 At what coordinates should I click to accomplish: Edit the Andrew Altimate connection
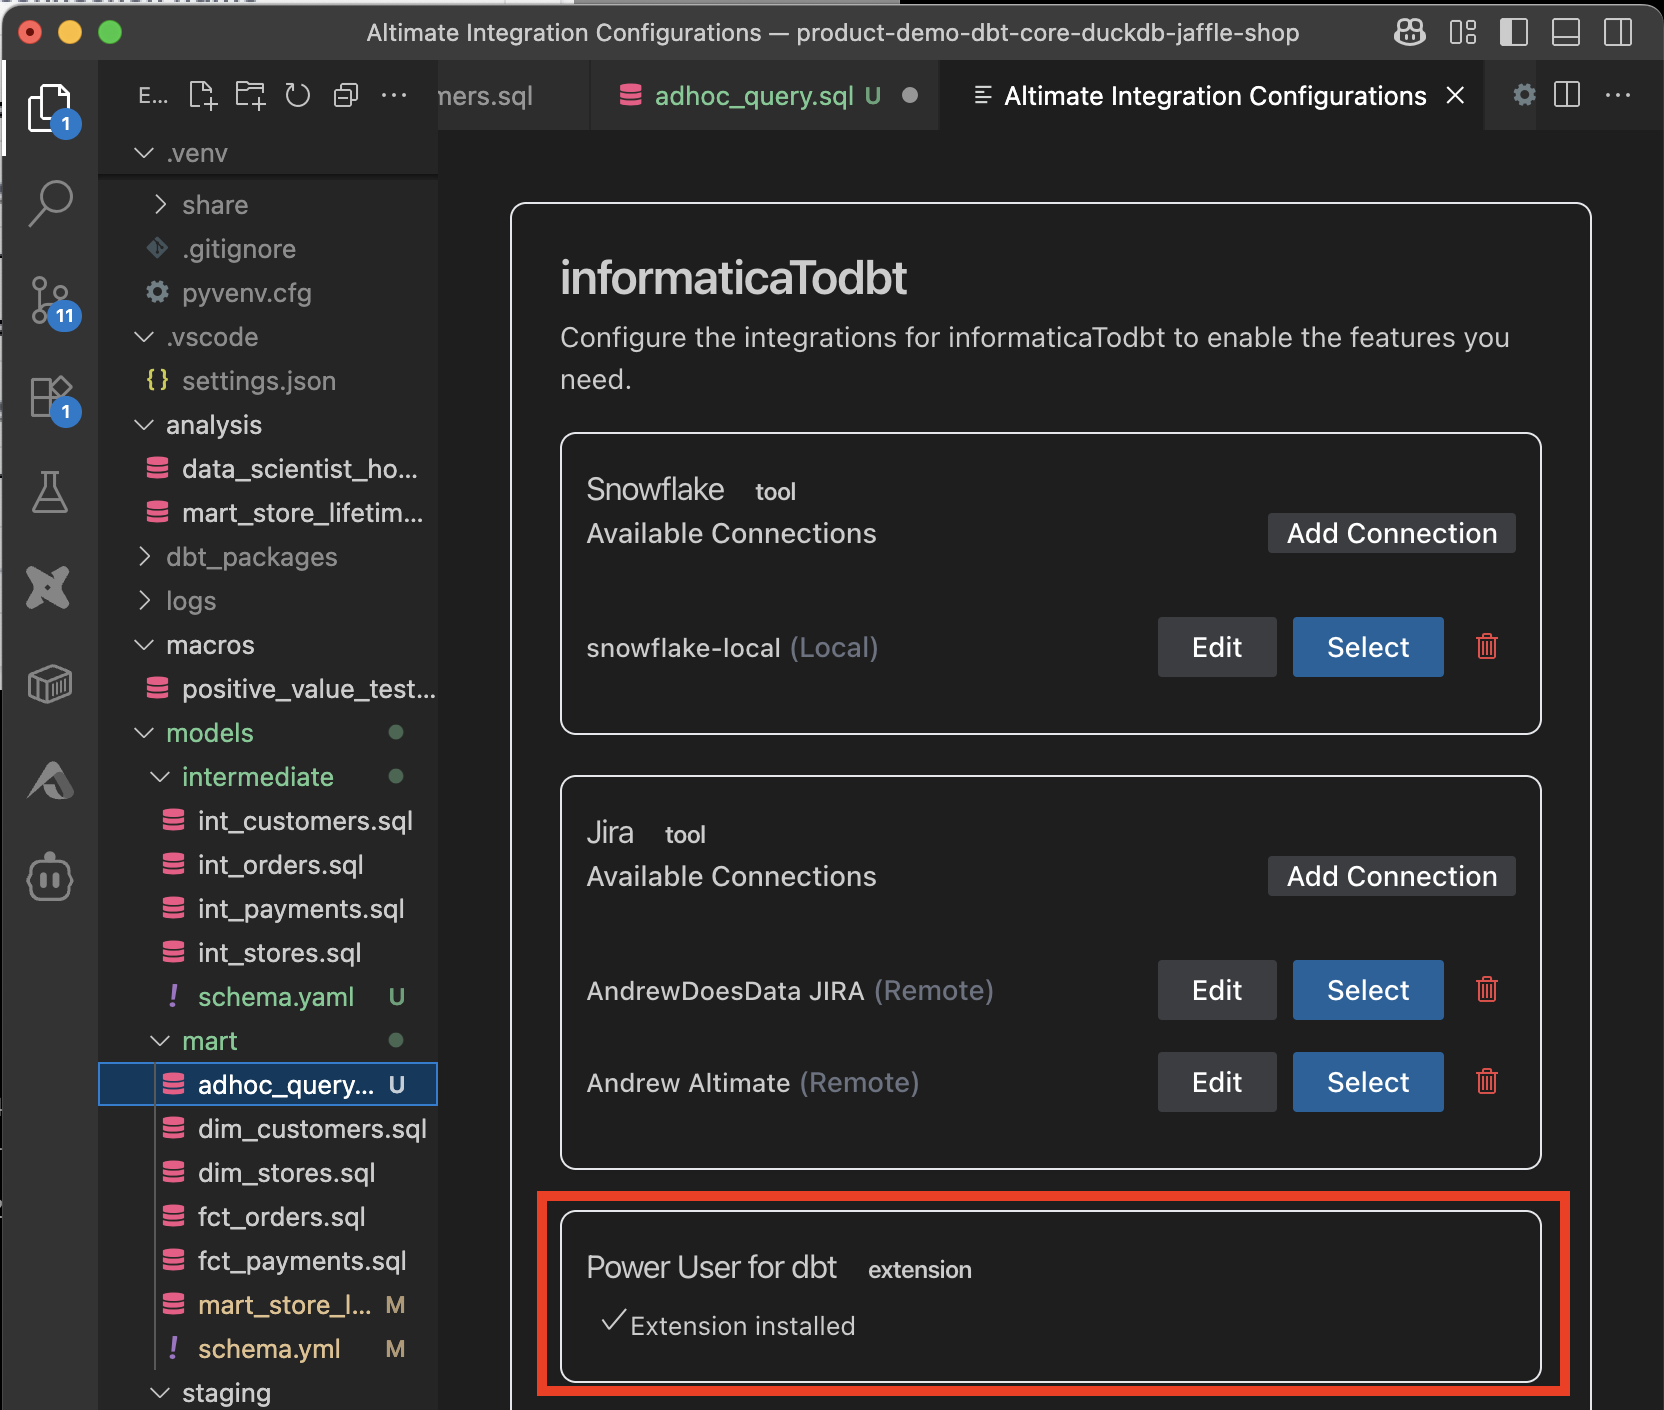point(1217,1082)
